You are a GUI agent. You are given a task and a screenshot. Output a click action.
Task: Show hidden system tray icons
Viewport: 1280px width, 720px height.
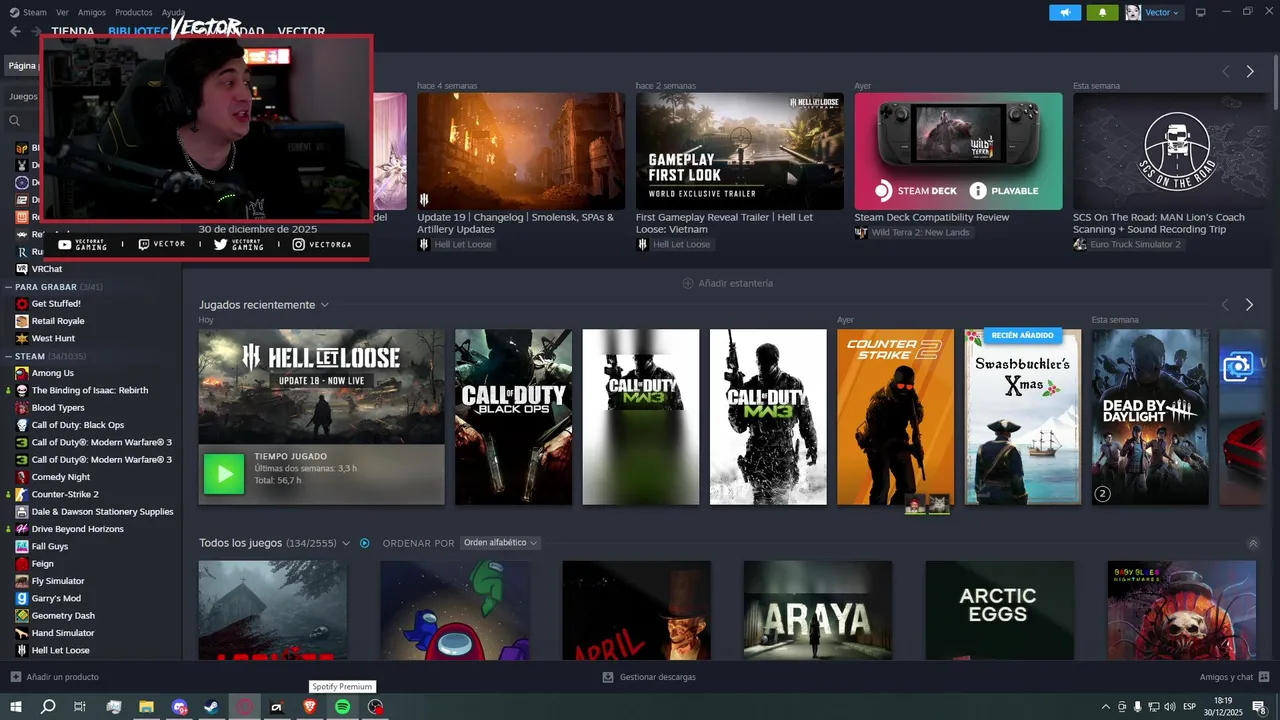[x=1105, y=707]
